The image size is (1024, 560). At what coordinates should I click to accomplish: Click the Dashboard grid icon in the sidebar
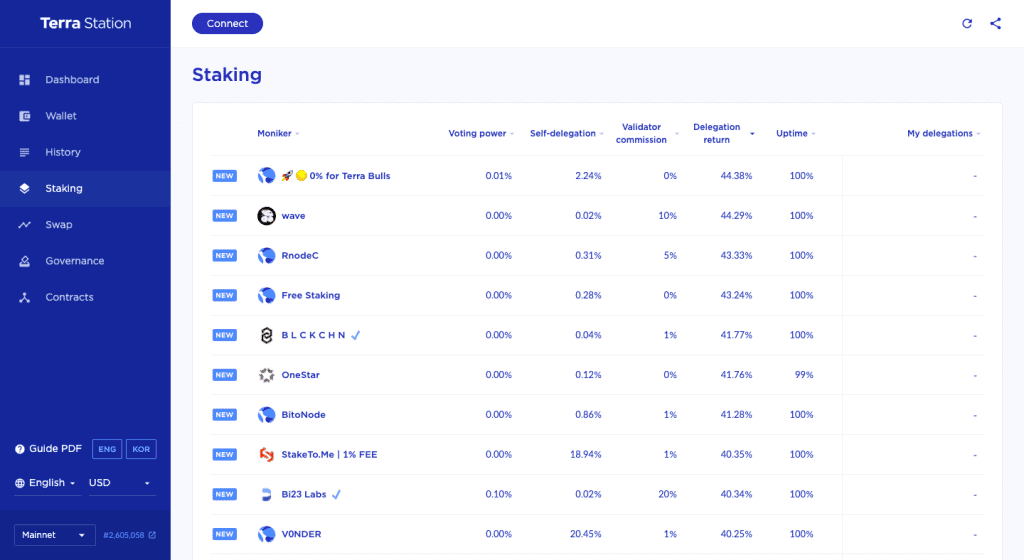[x=25, y=80]
